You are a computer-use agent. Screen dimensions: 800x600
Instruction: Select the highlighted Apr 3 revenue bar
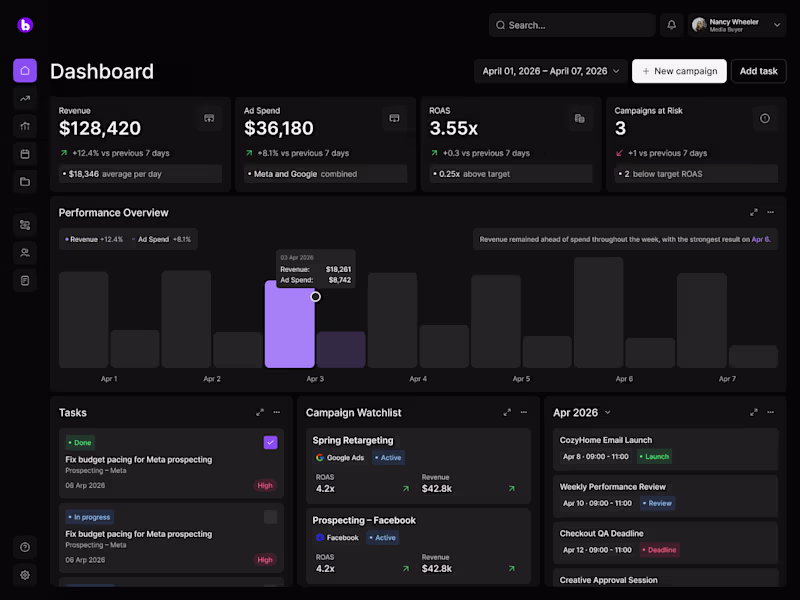(289, 324)
